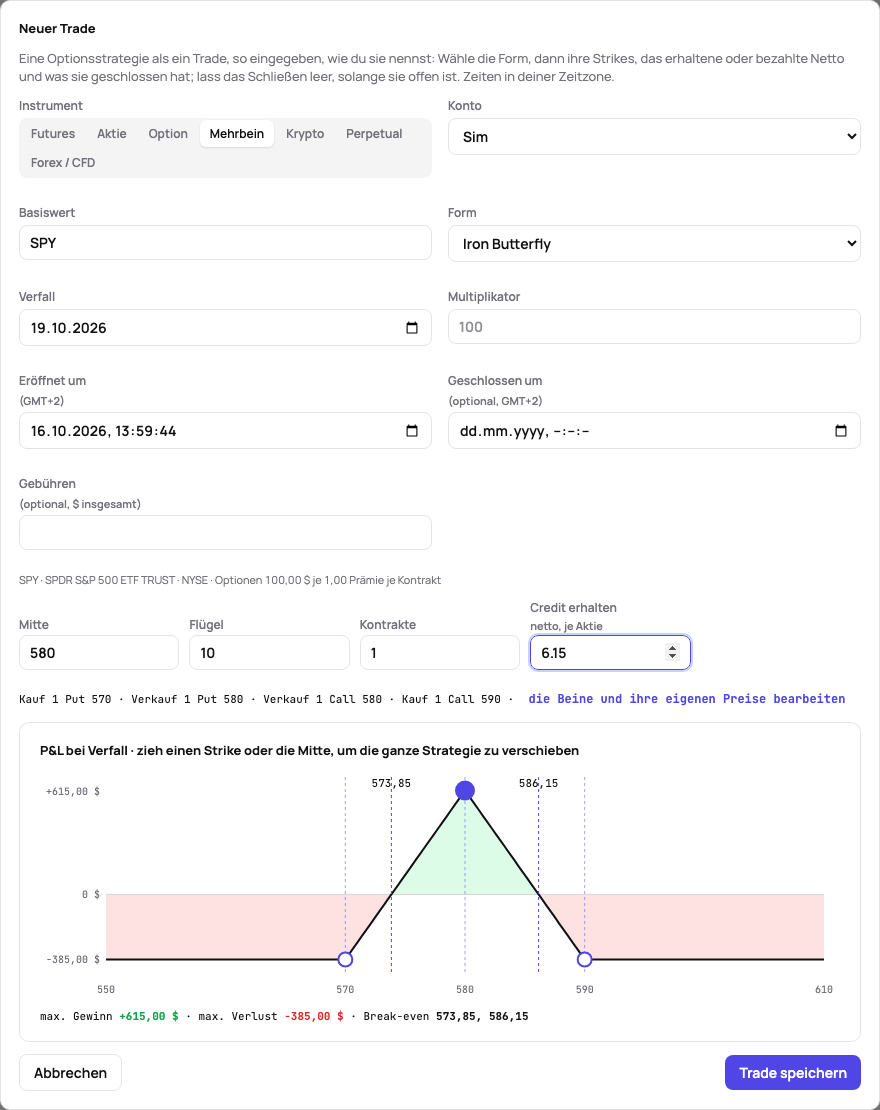The width and height of the screenshot is (880, 1110).
Task: Click the Credit erhalten stepper arrows
Action: (x=673, y=652)
